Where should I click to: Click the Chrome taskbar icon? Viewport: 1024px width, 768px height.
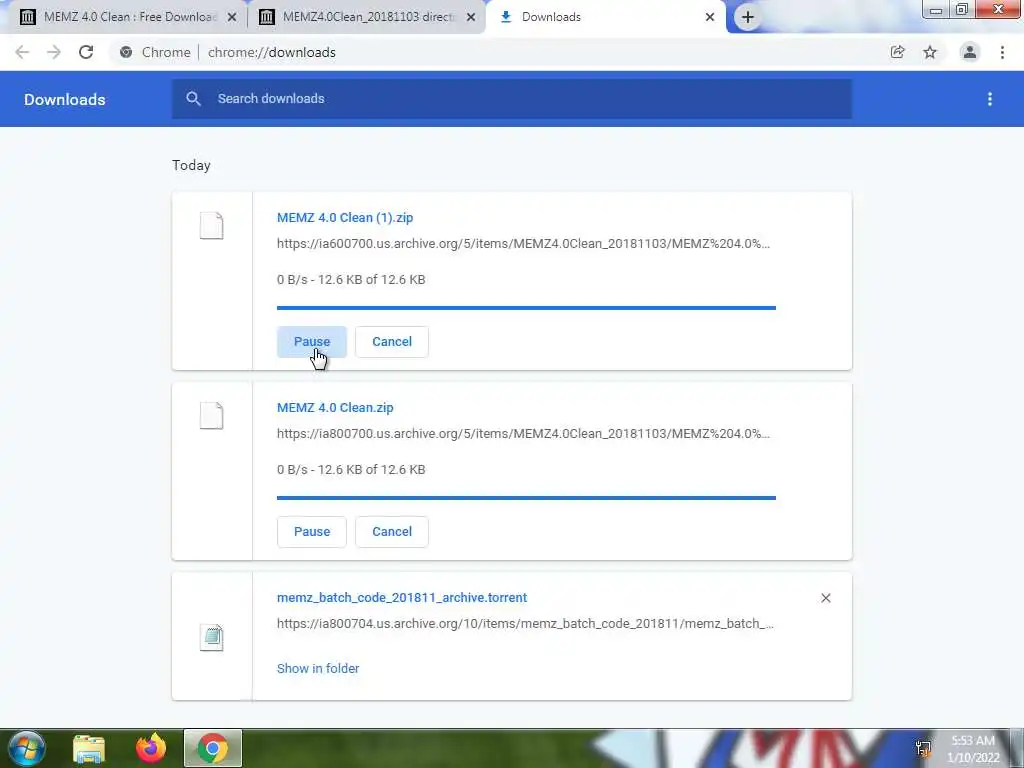pos(213,748)
